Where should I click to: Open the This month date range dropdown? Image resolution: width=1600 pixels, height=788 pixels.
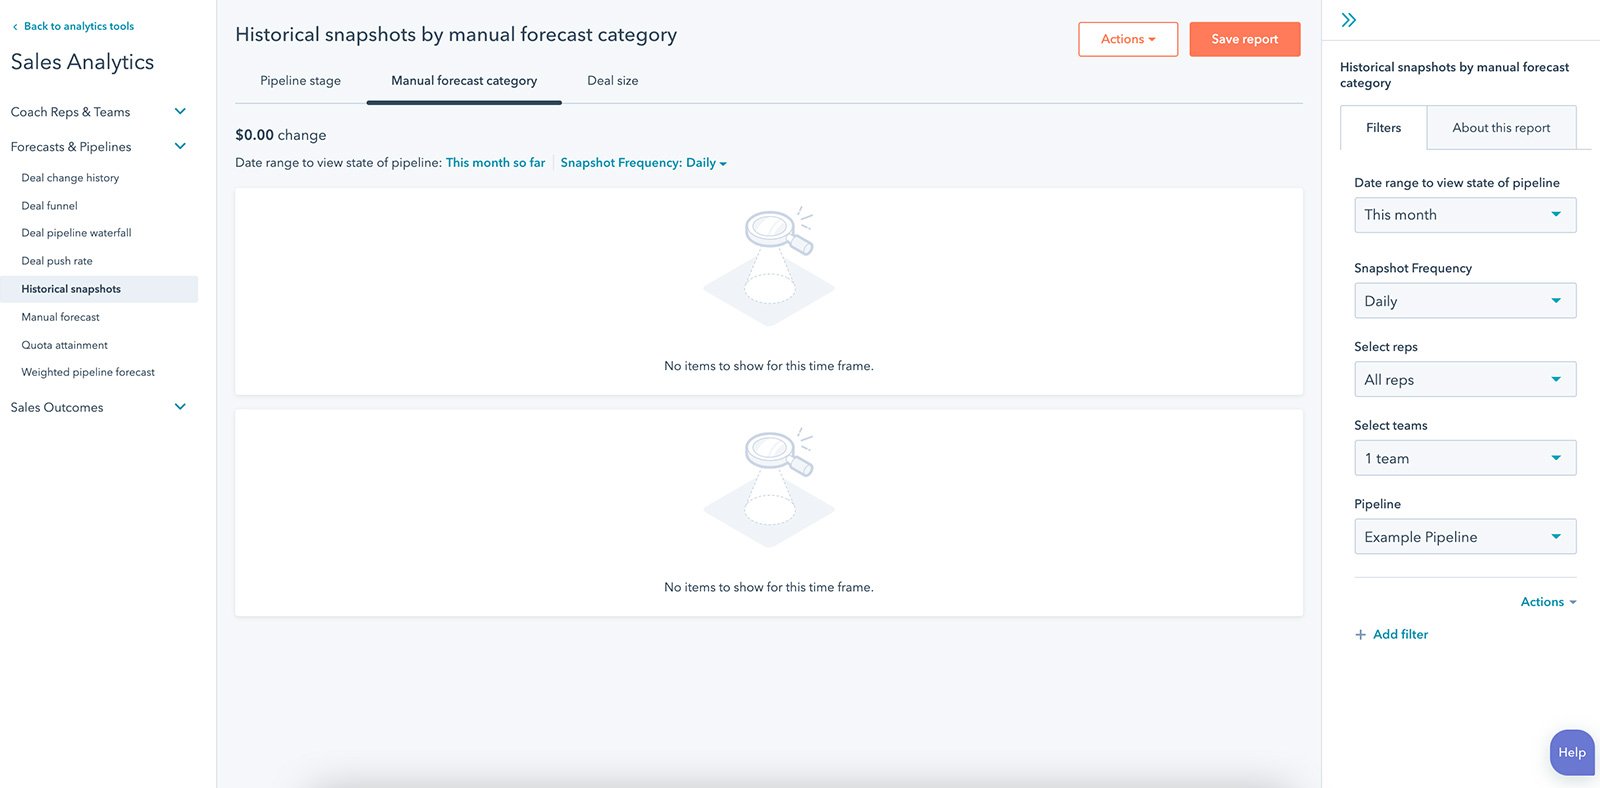[x=1465, y=215]
